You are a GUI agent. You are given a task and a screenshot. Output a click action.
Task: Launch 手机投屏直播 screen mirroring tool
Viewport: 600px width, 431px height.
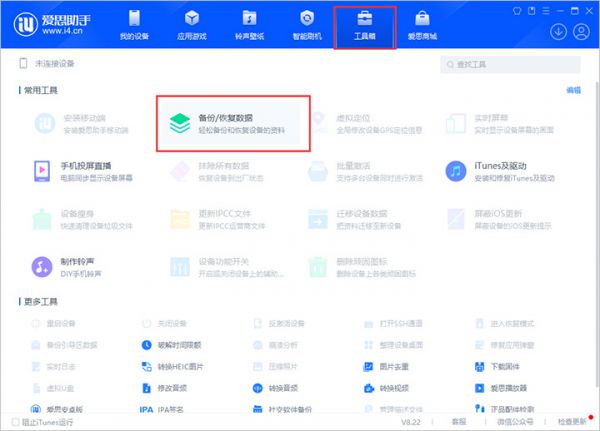[x=42, y=171]
